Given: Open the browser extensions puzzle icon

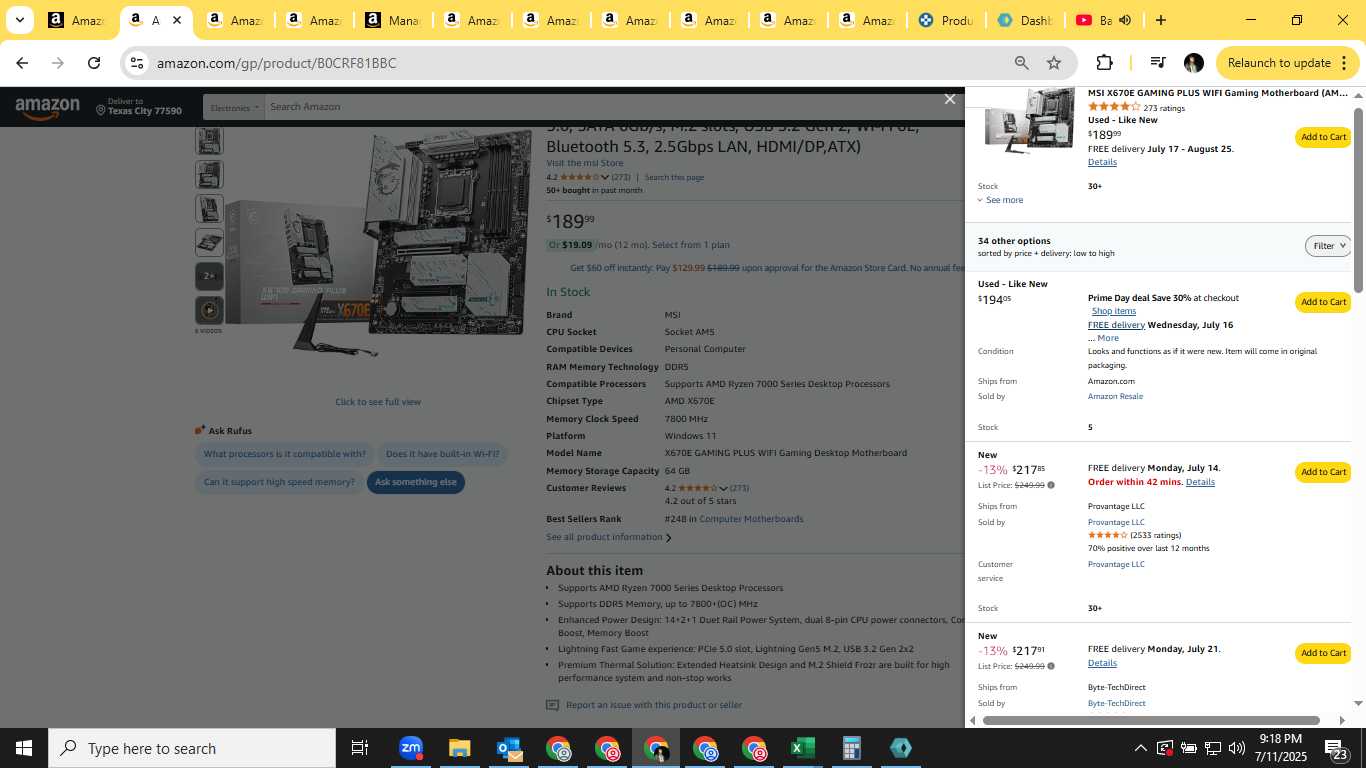Looking at the screenshot, I should click(1104, 63).
